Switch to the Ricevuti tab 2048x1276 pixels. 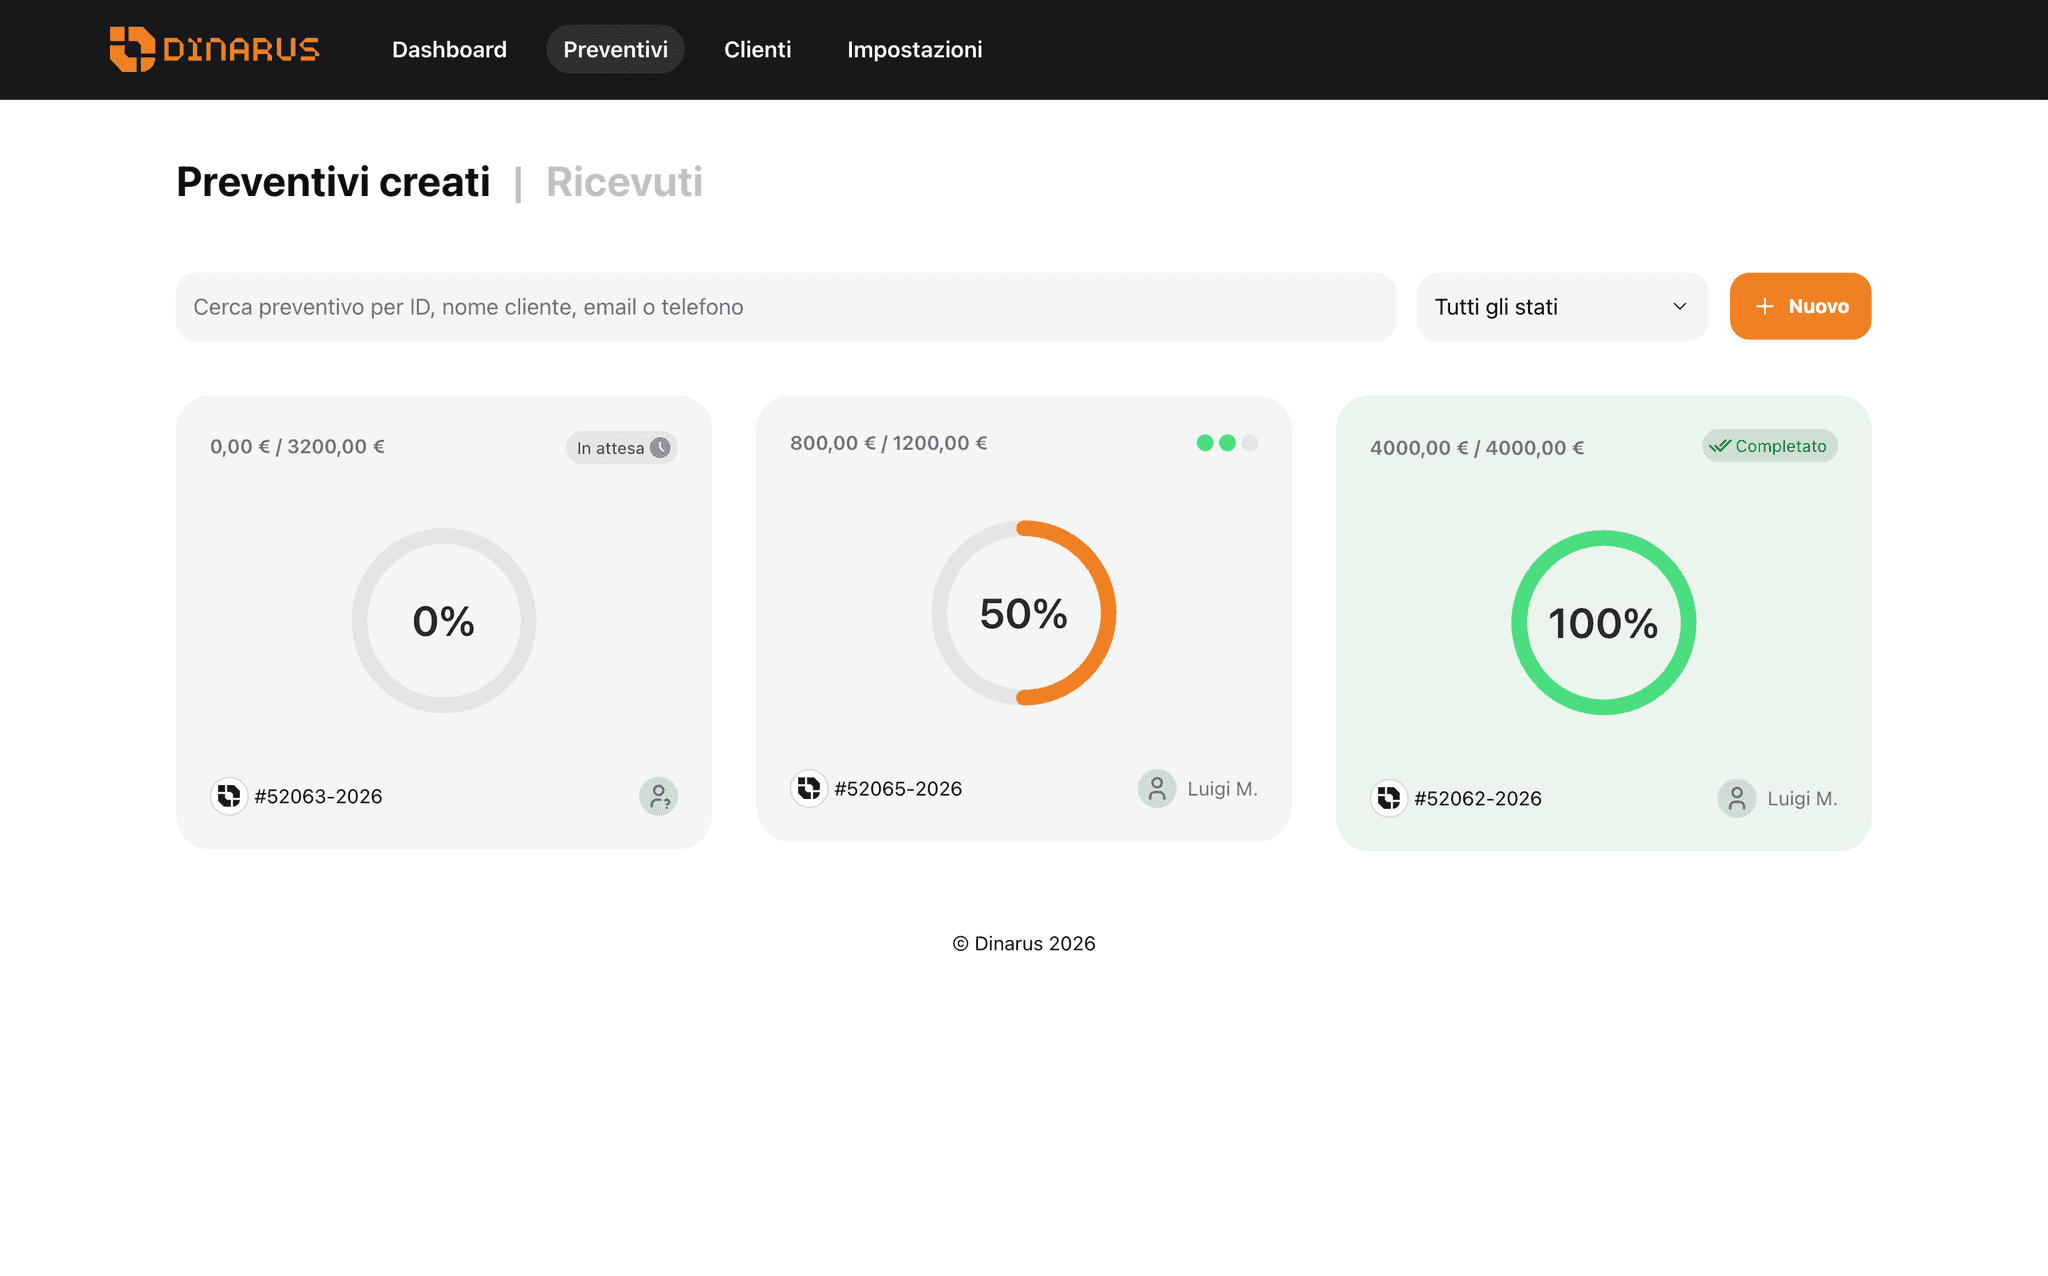click(624, 182)
